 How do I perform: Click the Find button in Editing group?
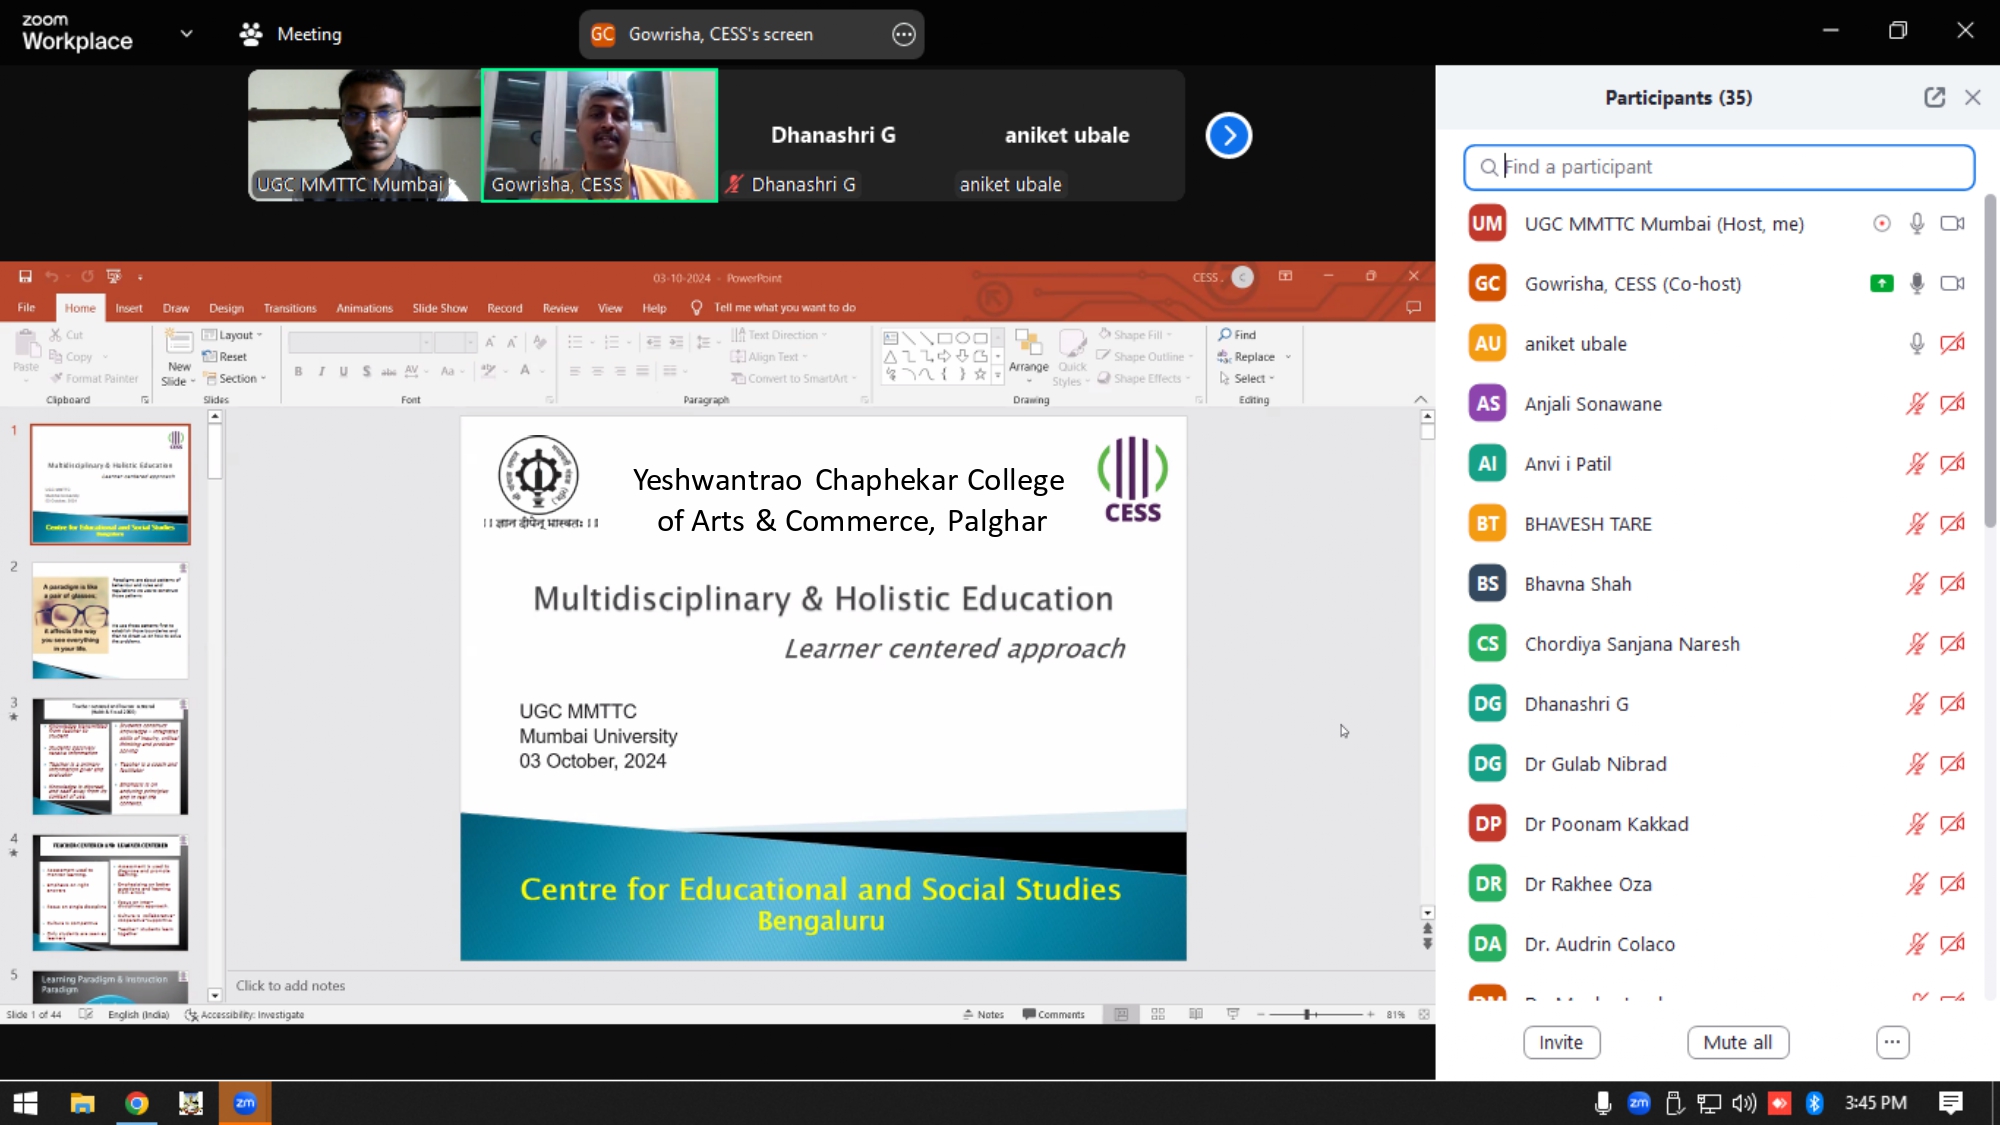(1238, 335)
